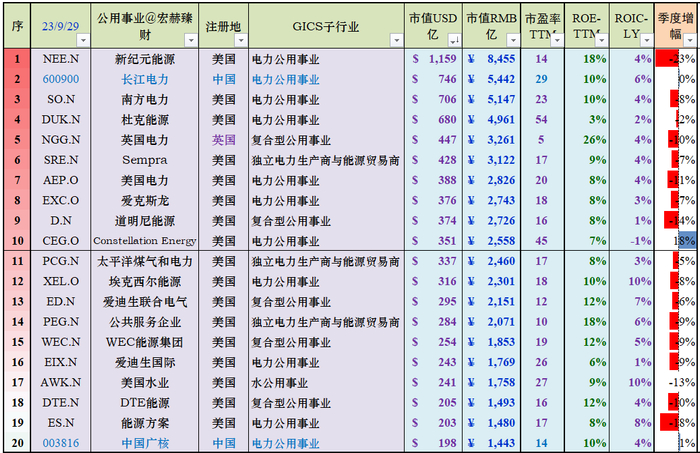Select cell 爱克斯龙
This screenshot has height=453, width=700.
pos(145,200)
